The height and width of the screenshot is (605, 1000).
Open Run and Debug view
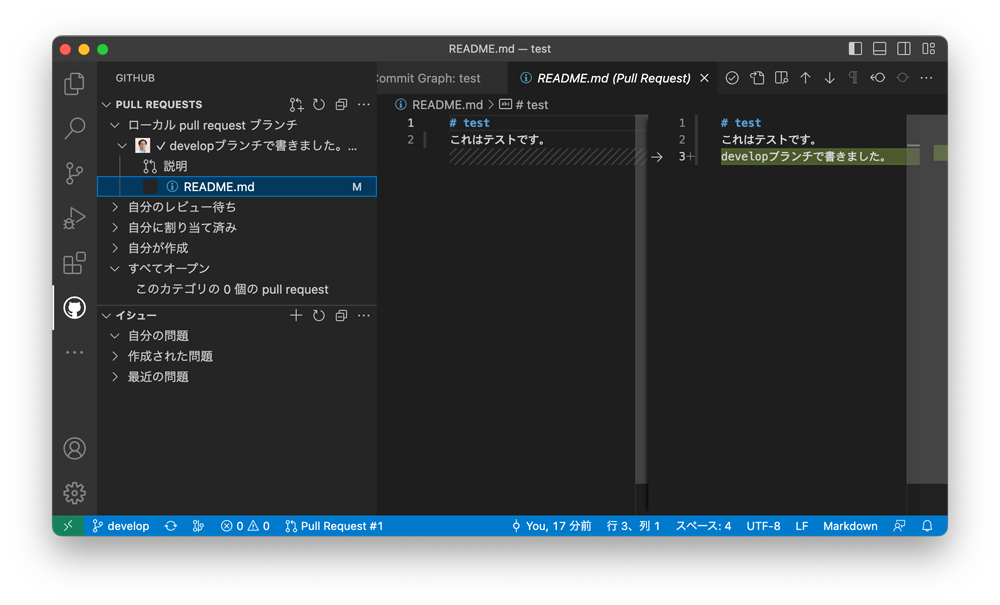(x=75, y=218)
